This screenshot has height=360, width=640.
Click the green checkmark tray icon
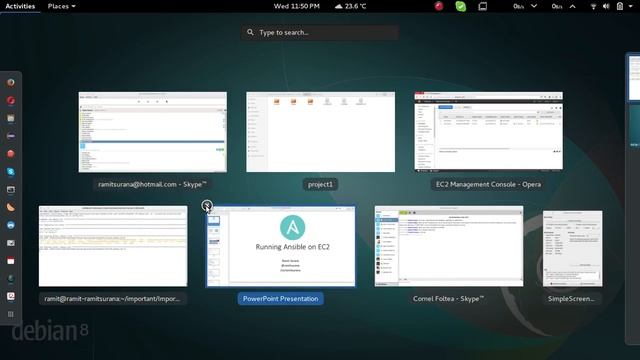[461, 6]
